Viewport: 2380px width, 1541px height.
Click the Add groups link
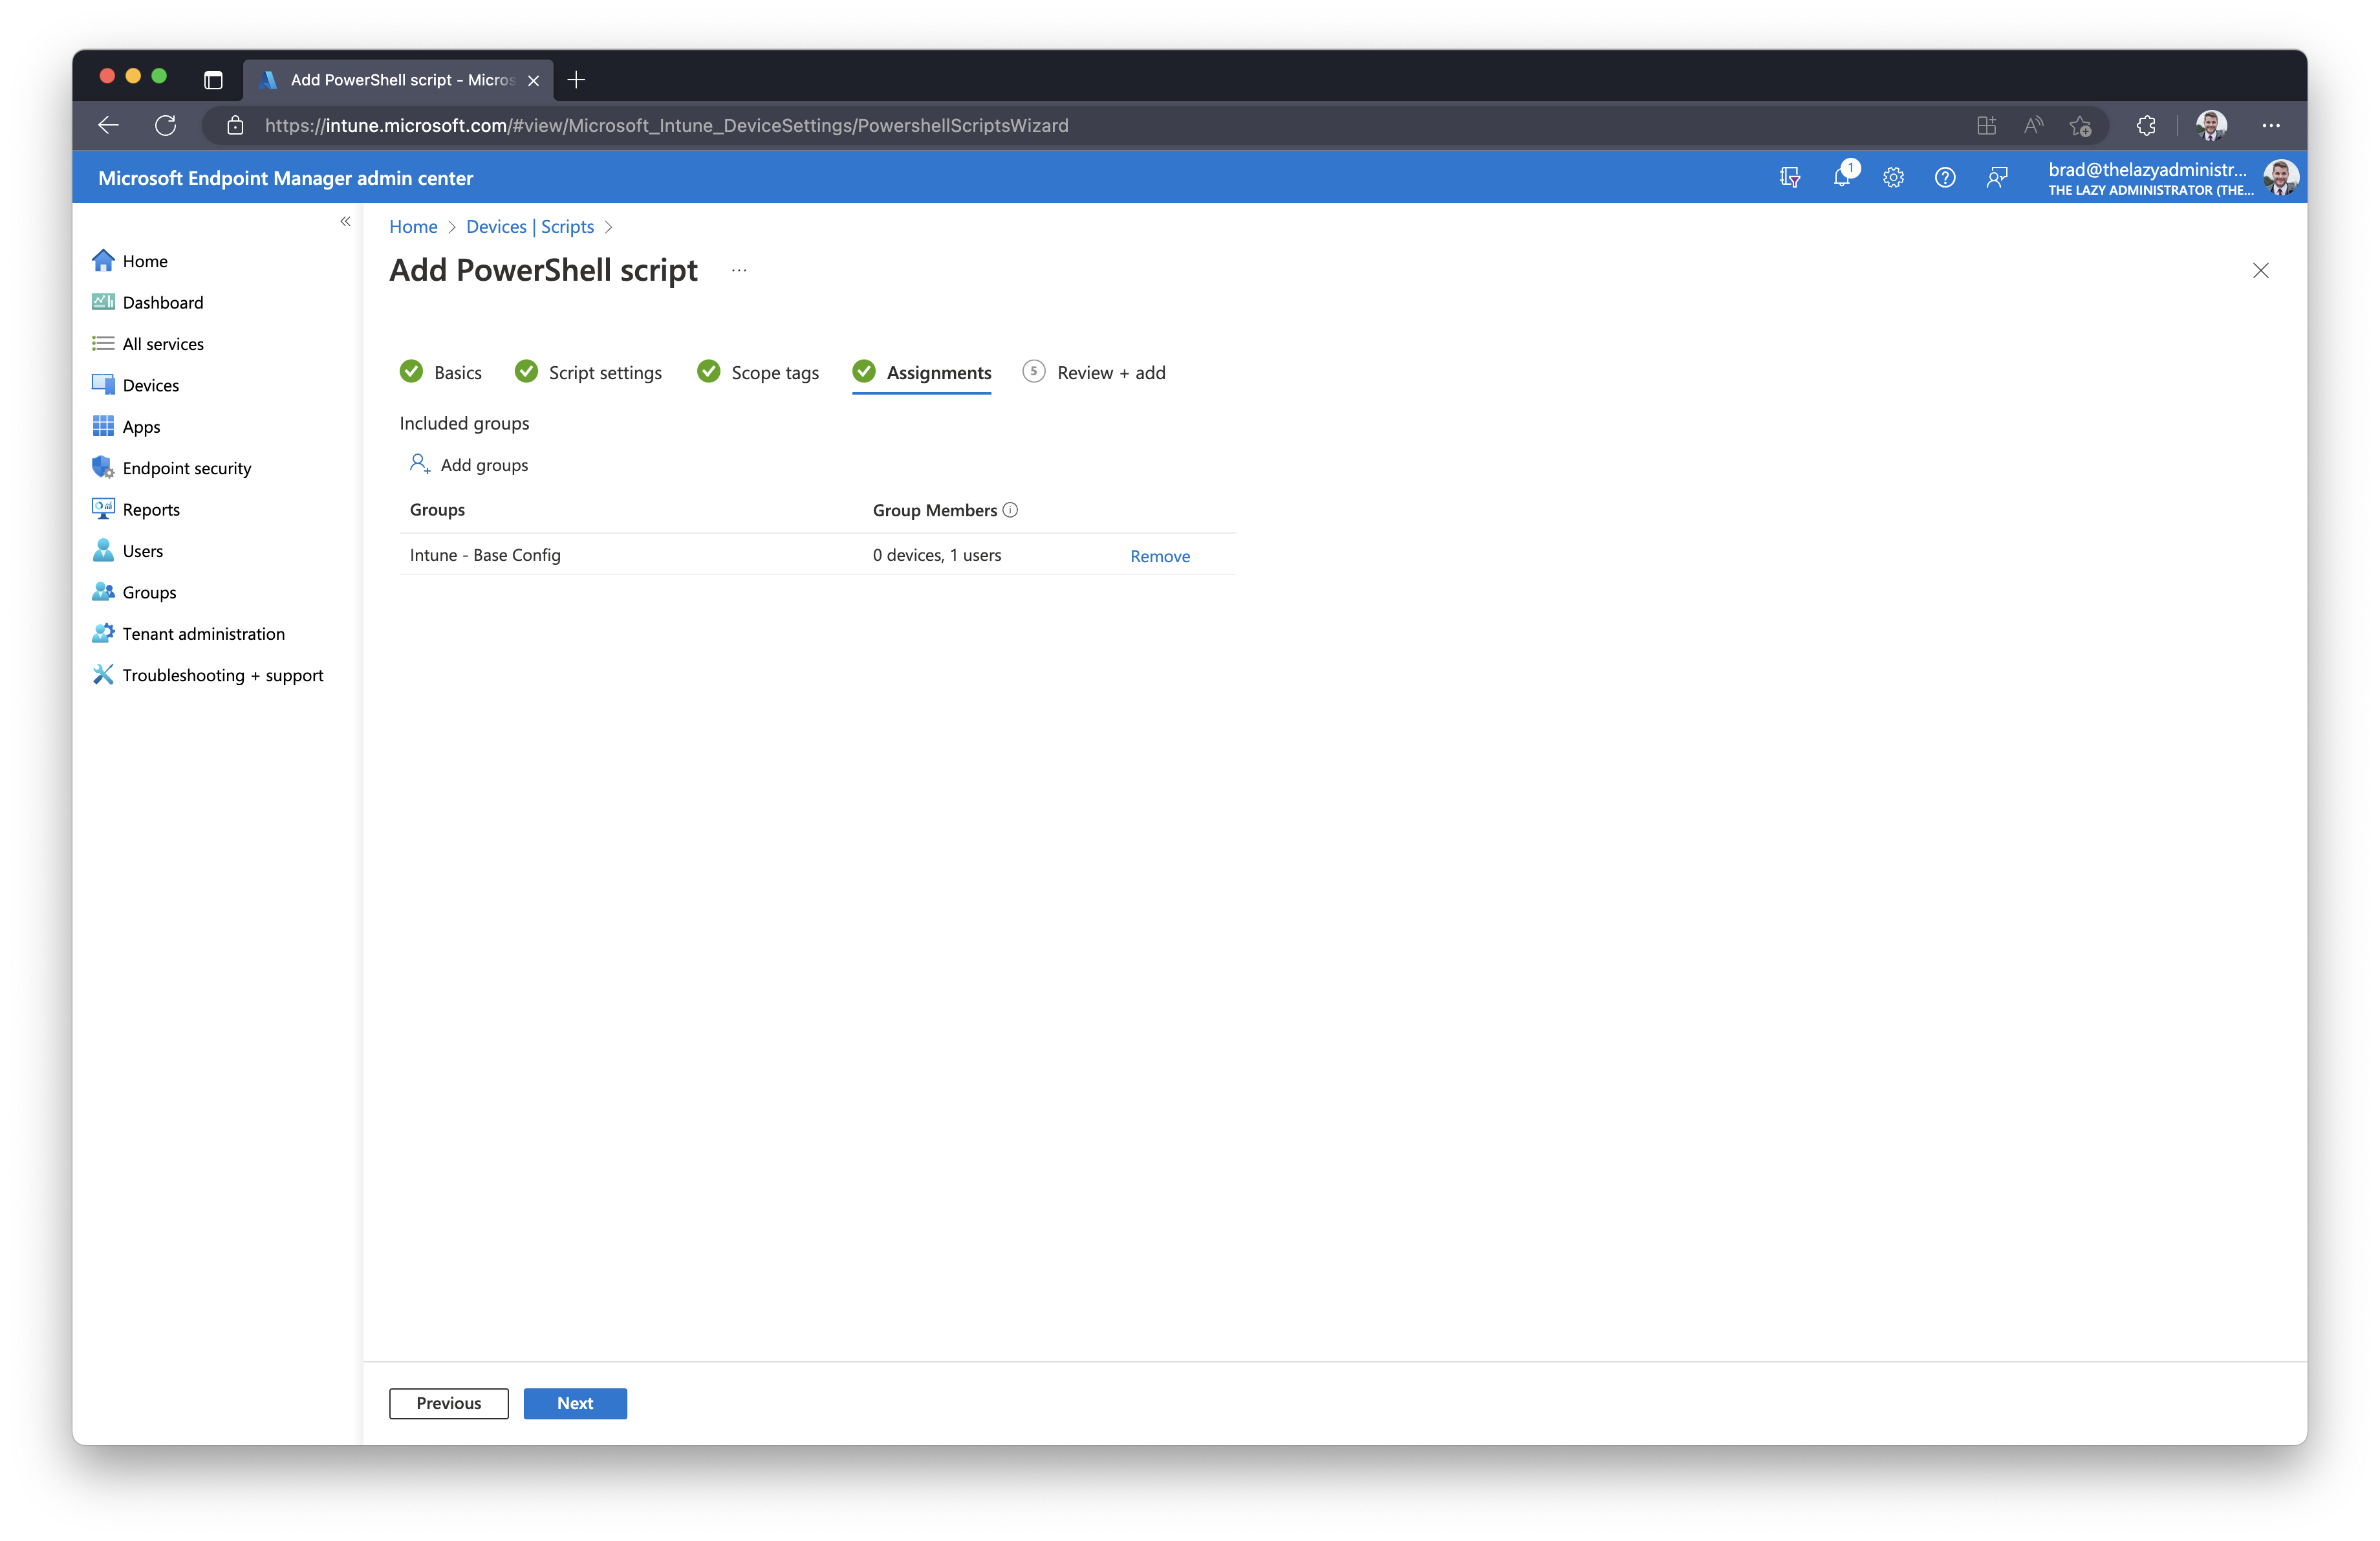tap(484, 465)
